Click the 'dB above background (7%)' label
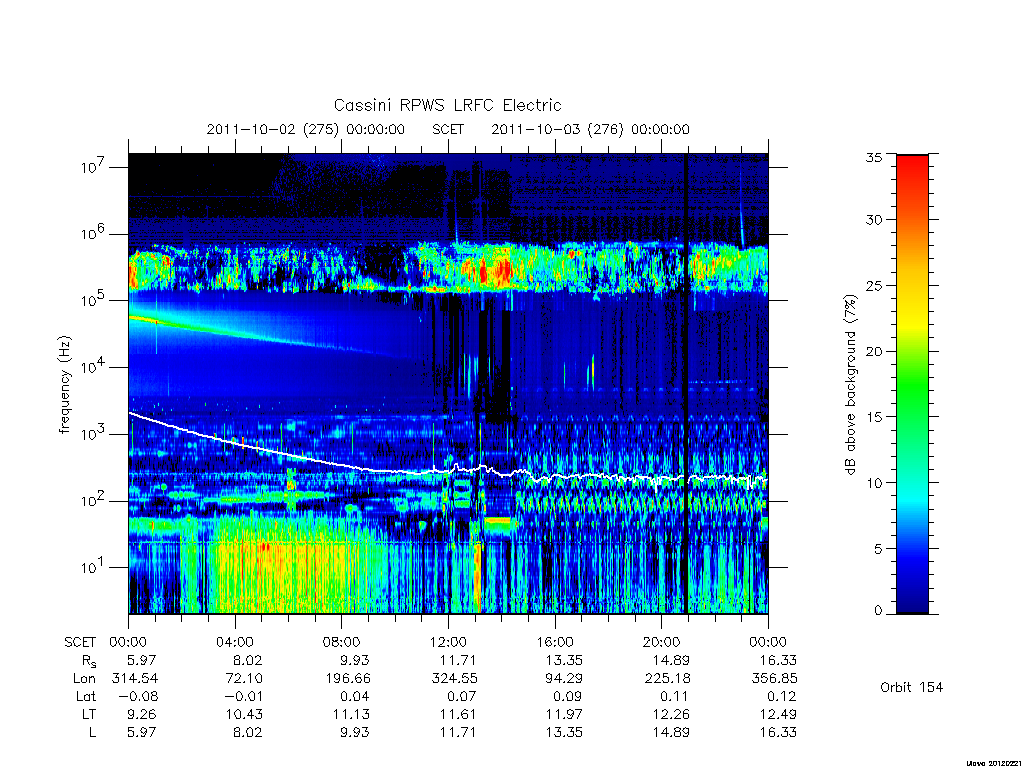This screenshot has width=1024, height=768. coord(850,385)
